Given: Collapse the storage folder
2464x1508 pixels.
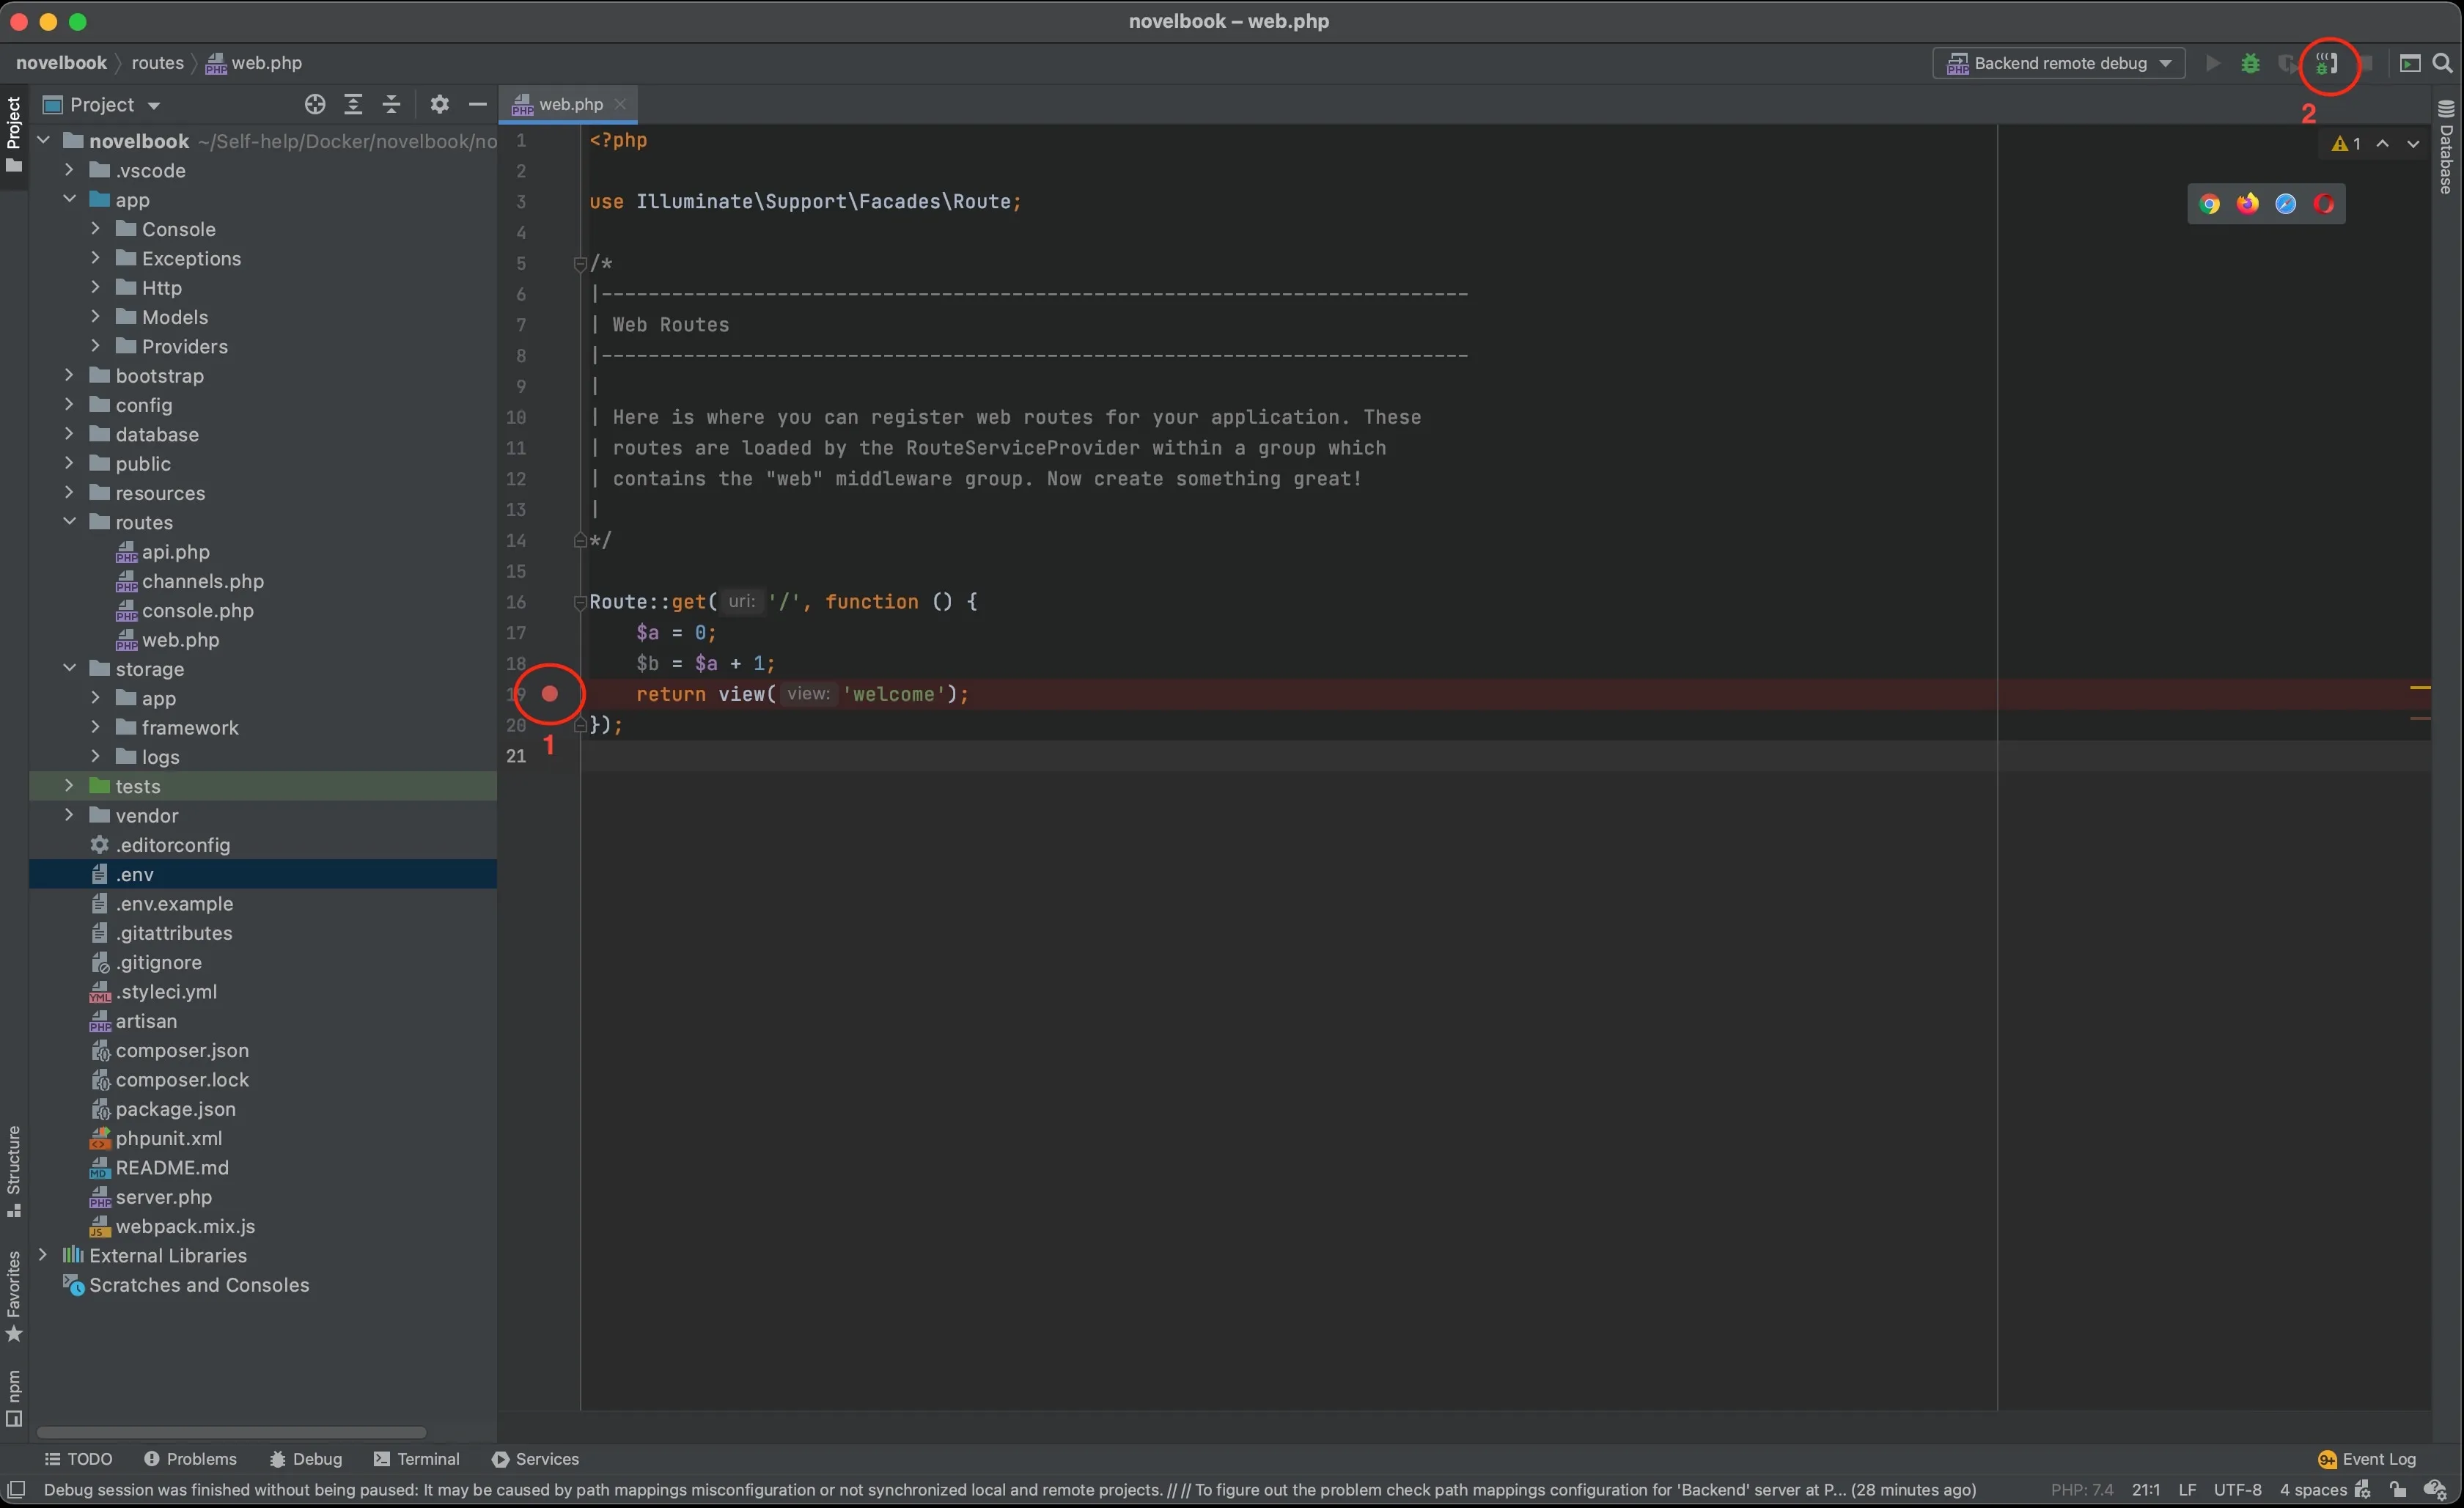Looking at the screenshot, I should (x=69, y=668).
